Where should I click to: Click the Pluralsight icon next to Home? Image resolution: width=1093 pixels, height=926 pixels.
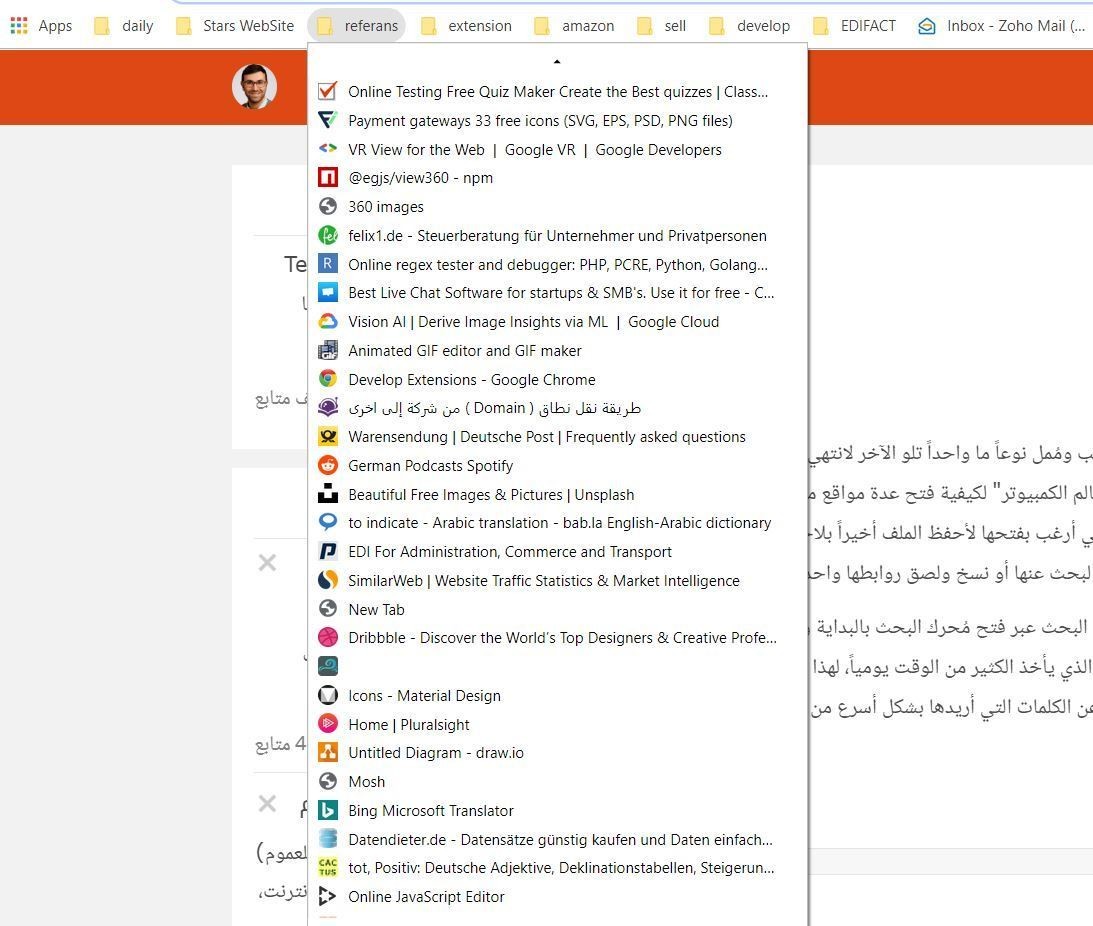click(x=327, y=724)
